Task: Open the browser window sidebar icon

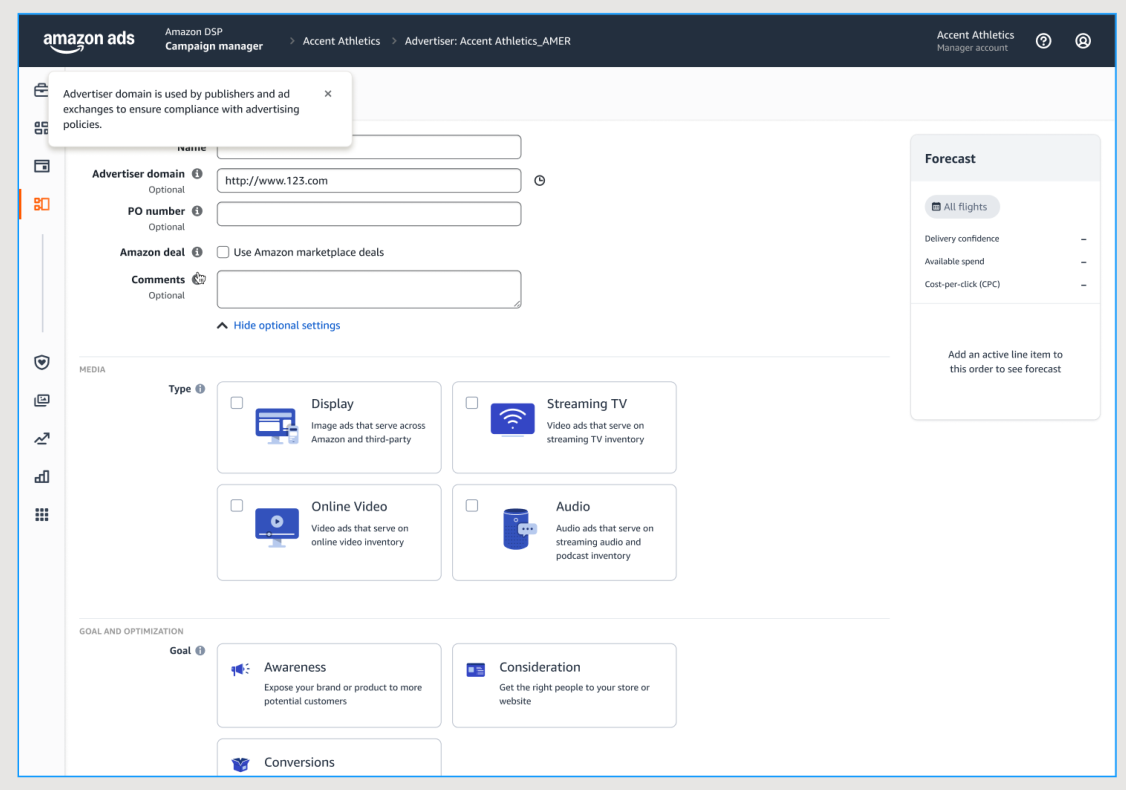Action: (x=42, y=166)
